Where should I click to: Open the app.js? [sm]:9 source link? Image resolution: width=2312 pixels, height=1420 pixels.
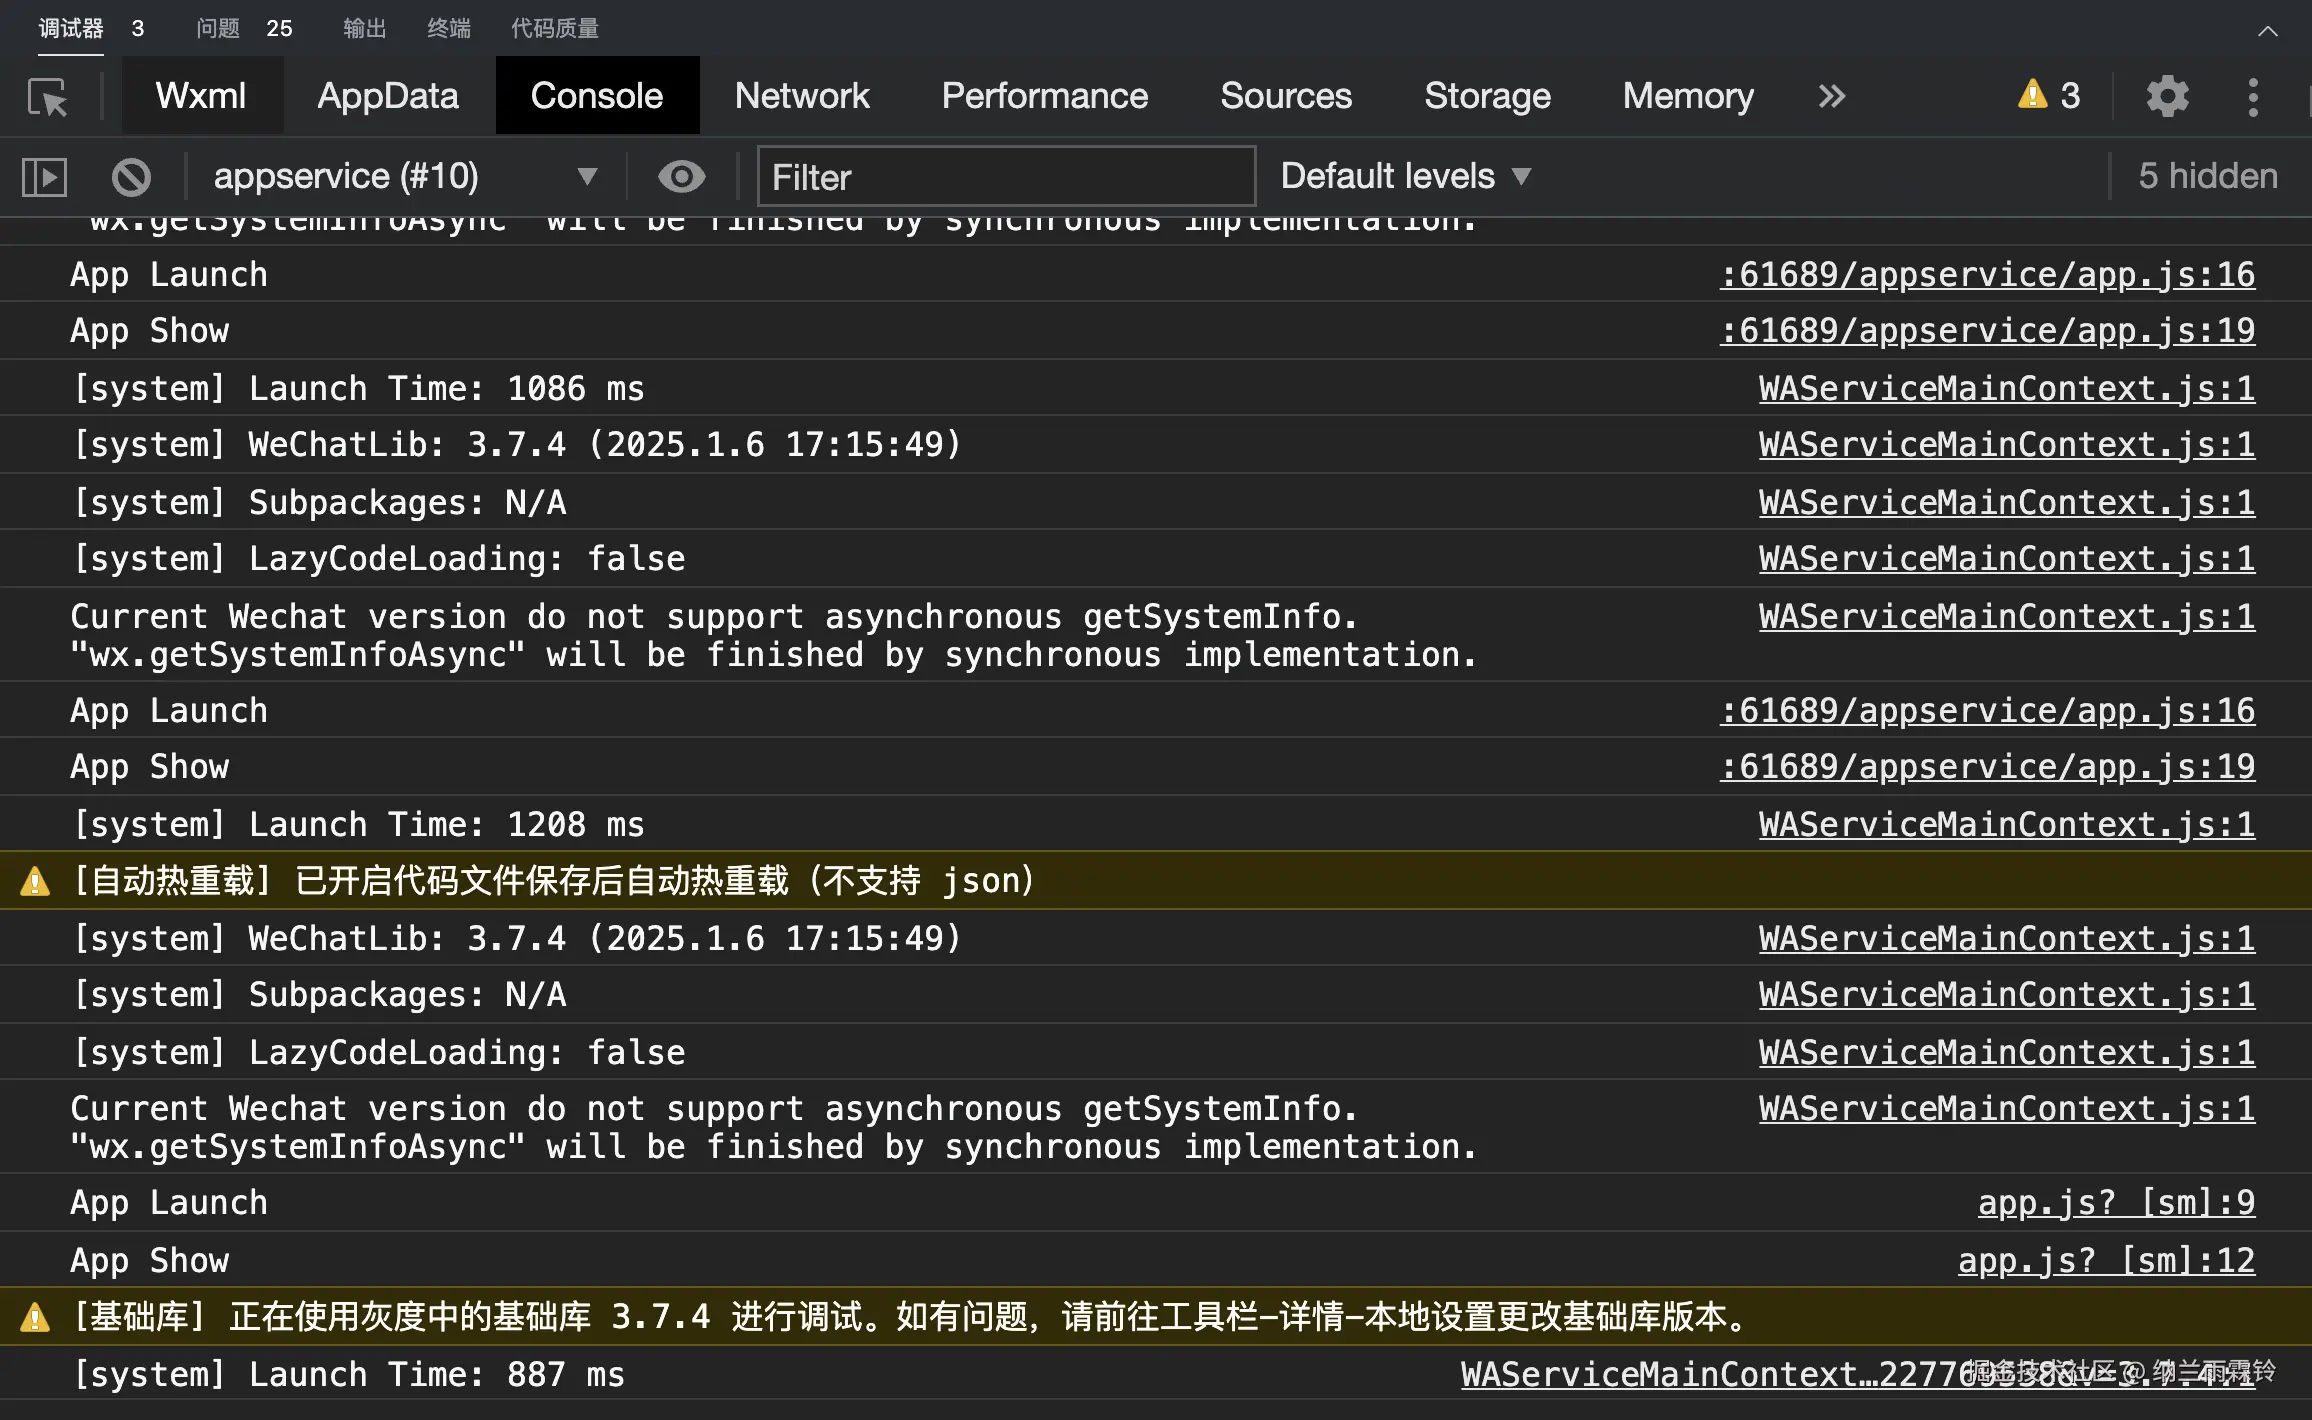[x=2116, y=1203]
